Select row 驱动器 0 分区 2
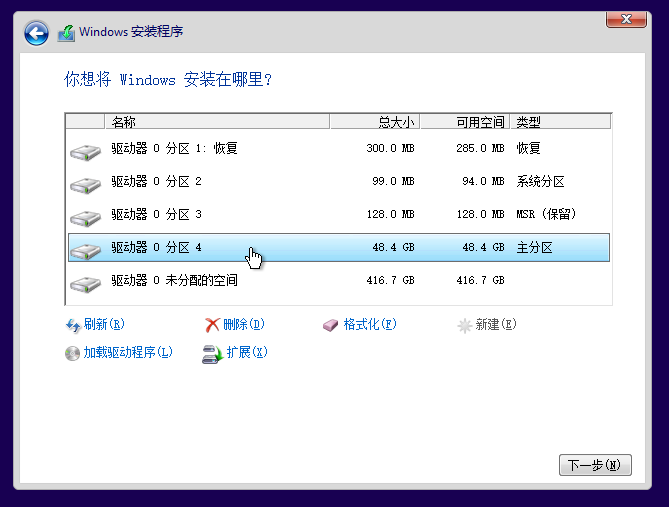669x507 pixels. [x=339, y=181]
